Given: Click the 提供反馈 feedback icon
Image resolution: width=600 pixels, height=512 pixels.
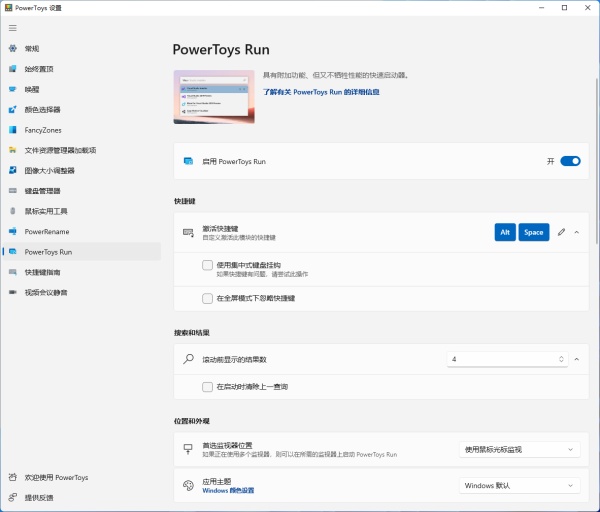Looking at the screenshot, I should click(x=13, y=497).
